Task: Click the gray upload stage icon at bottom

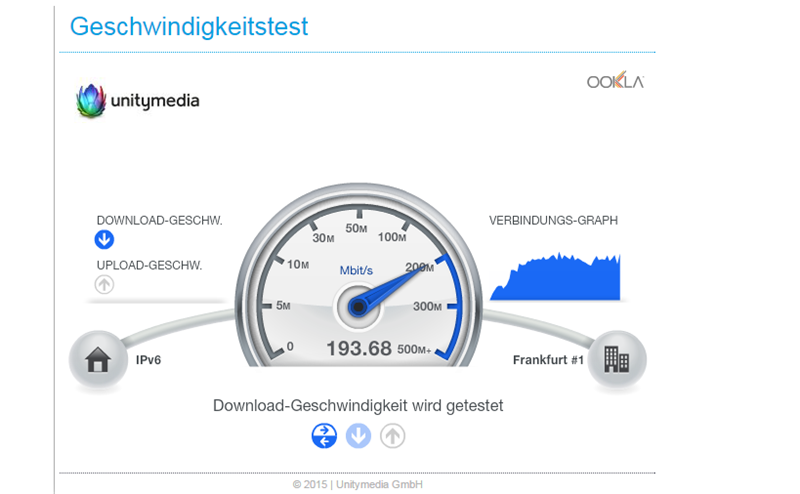Action: (x=393, y=435)
